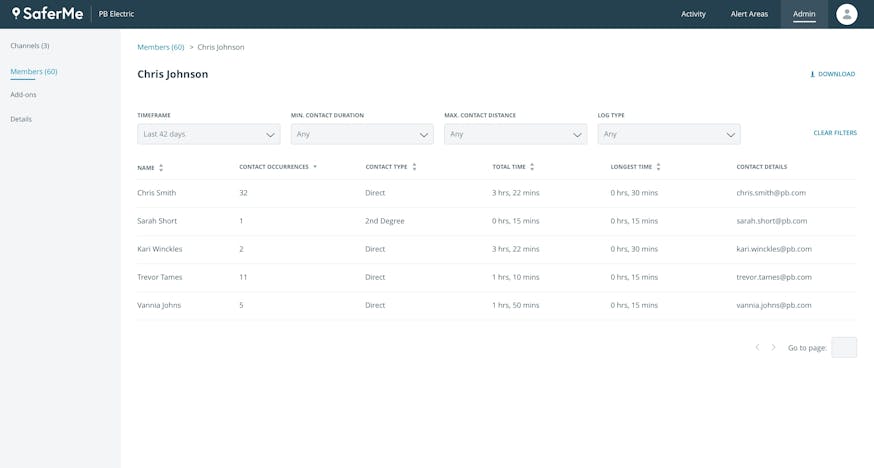Viewport: 874px width, 468px height.
Task: Click the Go to page input field
Action: click(844, 348)
